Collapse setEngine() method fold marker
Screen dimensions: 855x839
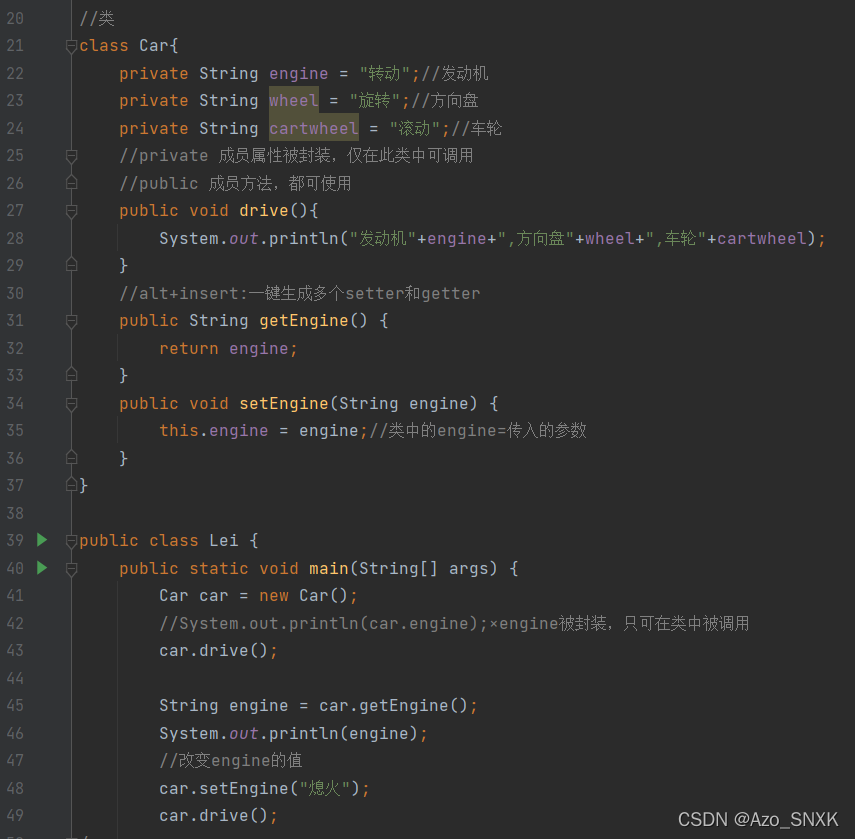click(x=71, y=403)
